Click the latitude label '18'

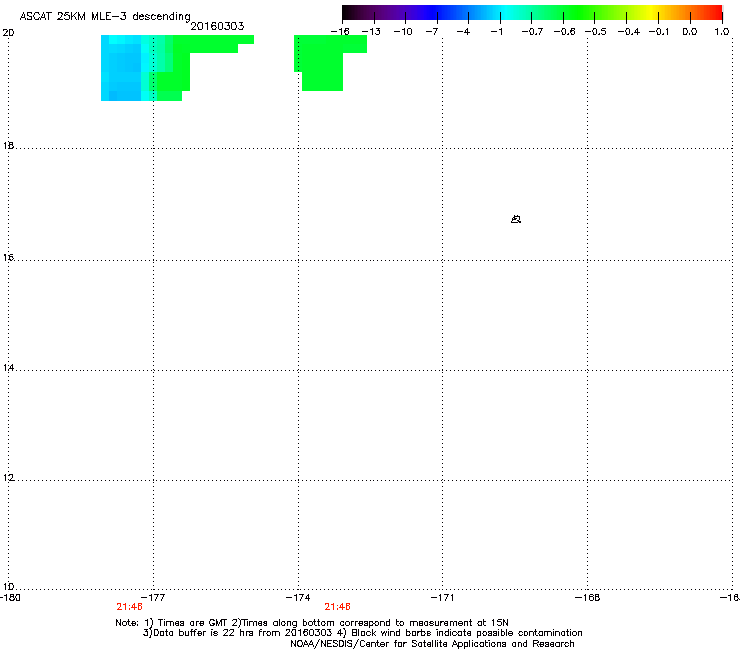(x=8, y=145)
